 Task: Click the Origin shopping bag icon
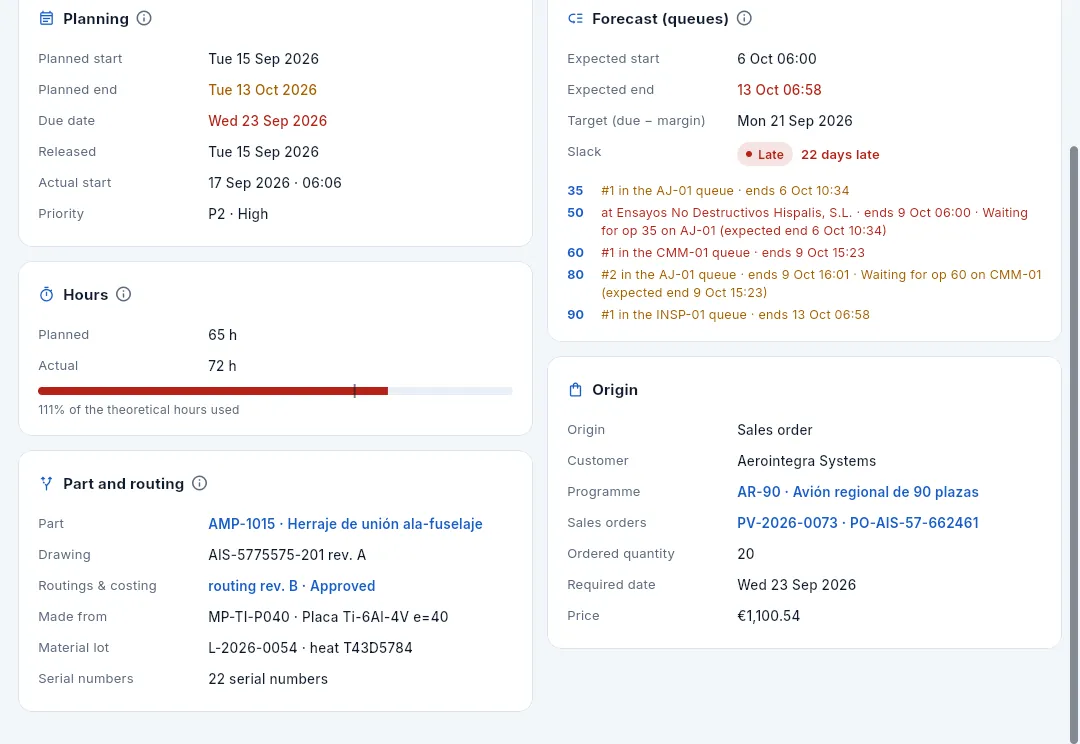[575, 390]
